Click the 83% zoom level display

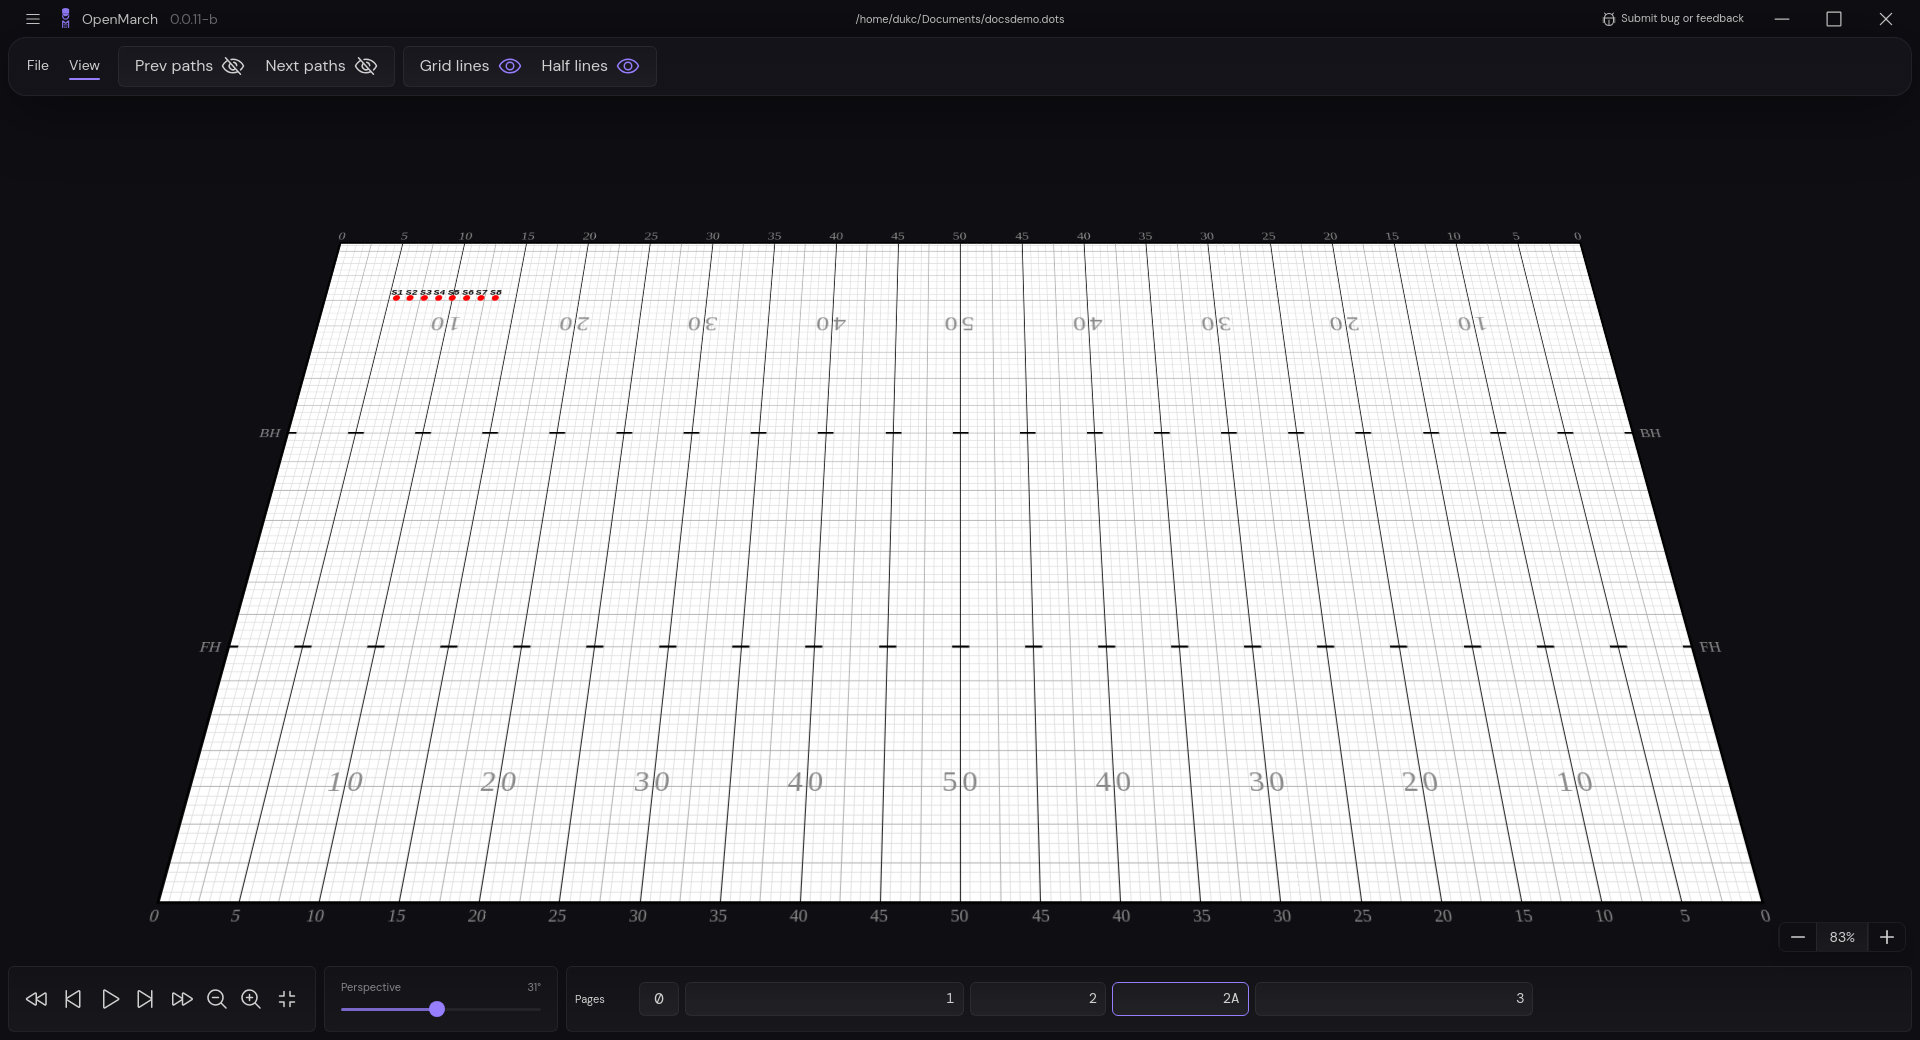[x=1842, y=937]
